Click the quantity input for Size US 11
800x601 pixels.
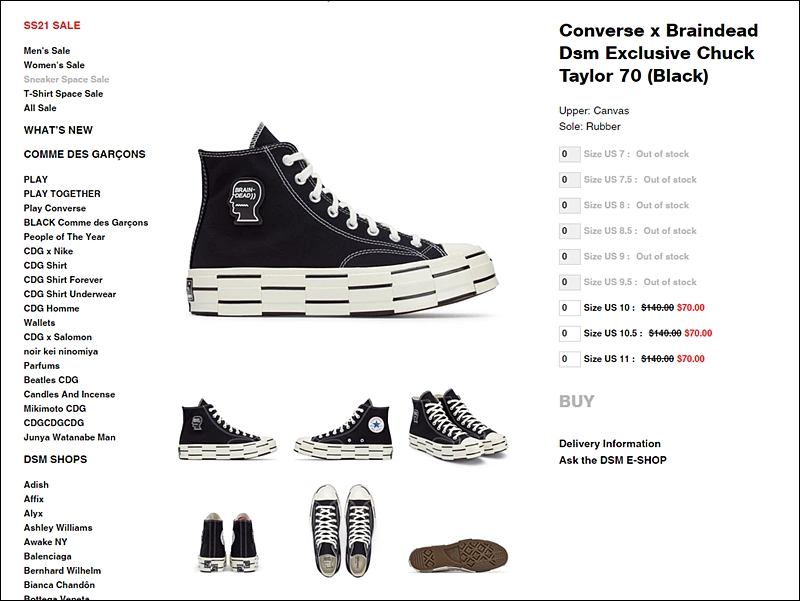tap(569, 359)
